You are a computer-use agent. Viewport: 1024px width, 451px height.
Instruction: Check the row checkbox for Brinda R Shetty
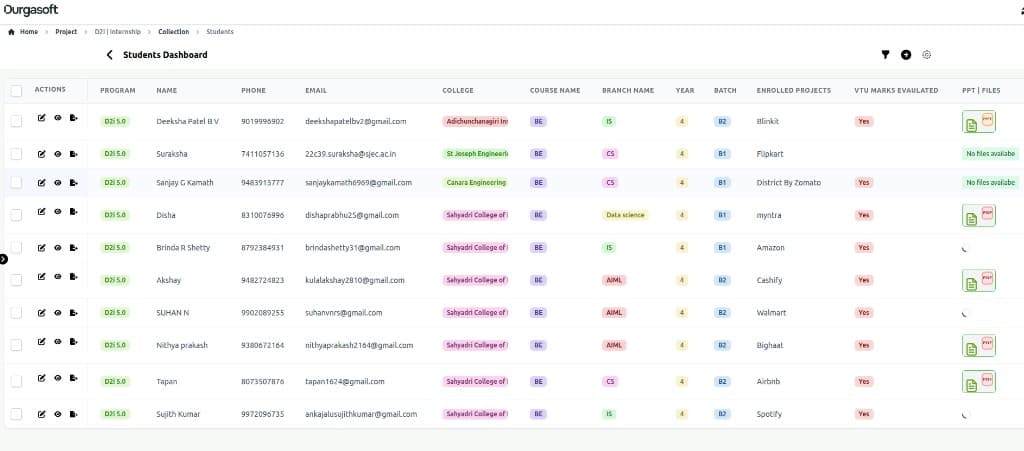16,247
